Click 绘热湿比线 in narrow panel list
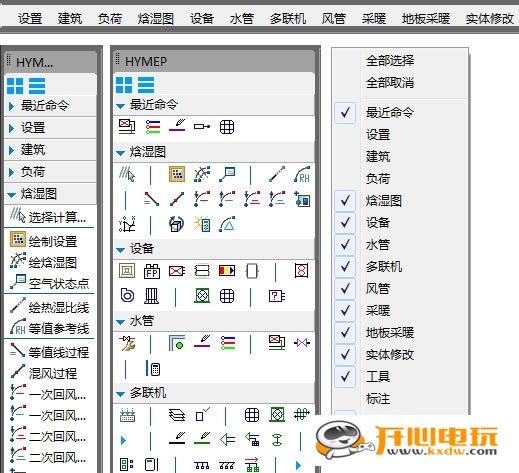This screenshot has height=473, width=519. tap(49, 307)
